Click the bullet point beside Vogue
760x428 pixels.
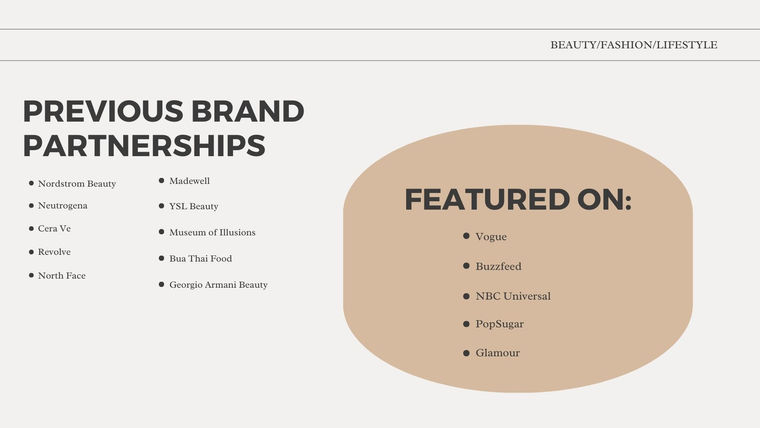[466, 236]
